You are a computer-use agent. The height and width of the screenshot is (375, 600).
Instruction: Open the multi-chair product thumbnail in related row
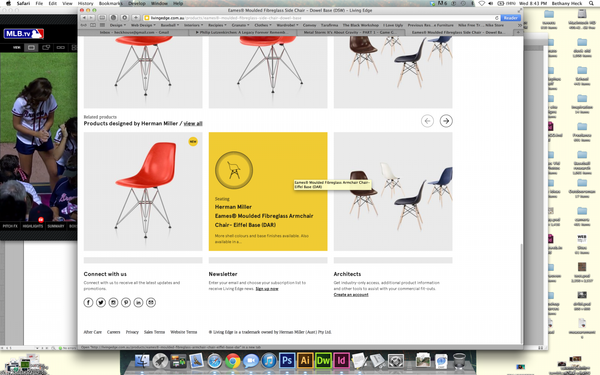click(393, 191)
